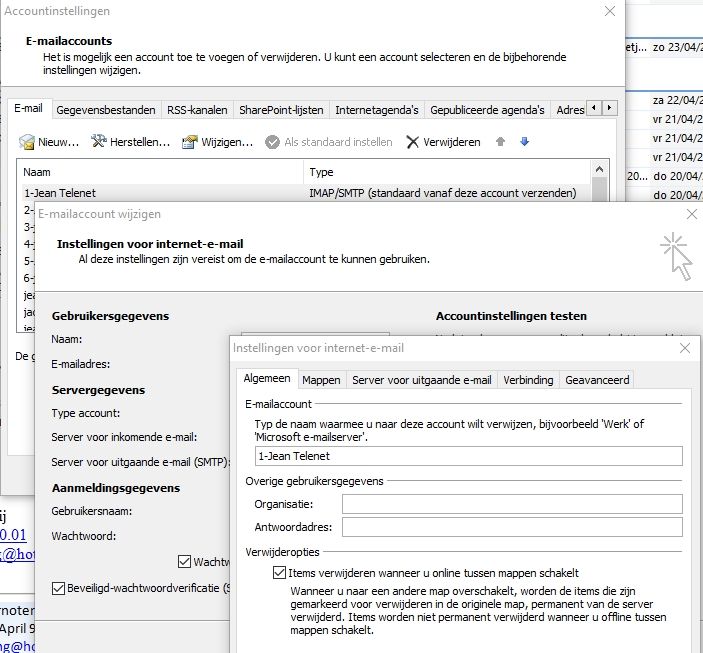Click the Nieuw... button label
703x653 pixels.
pyautogui.click(x=59, y=142)
